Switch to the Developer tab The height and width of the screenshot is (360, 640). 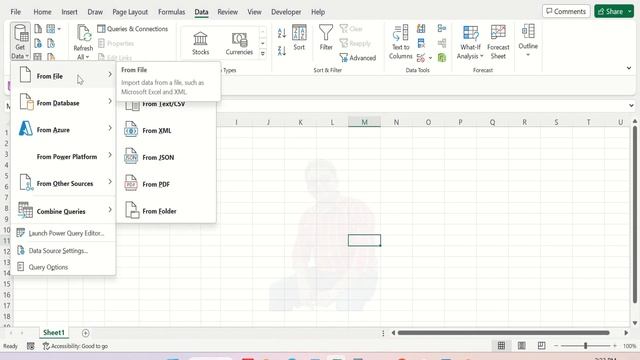coord(286,12)
